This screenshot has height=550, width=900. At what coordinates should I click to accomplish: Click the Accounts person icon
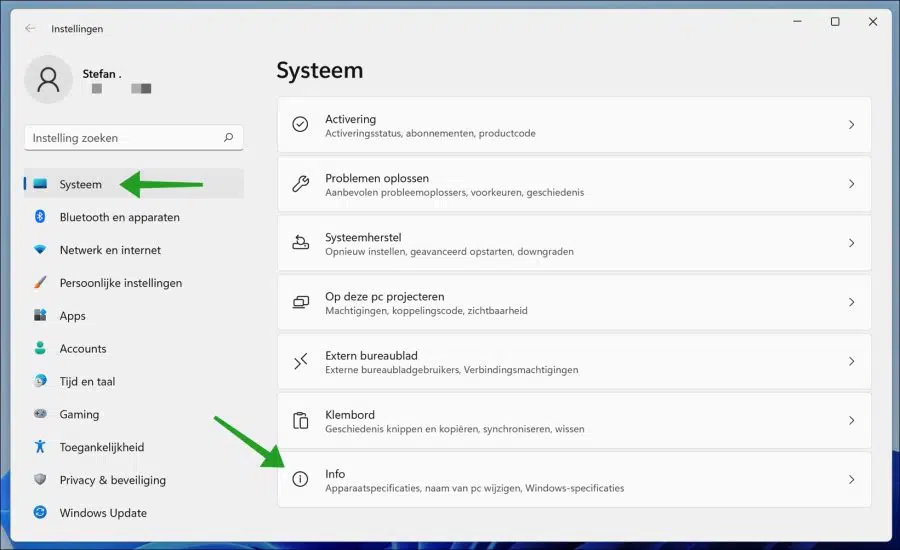(40, 348)
